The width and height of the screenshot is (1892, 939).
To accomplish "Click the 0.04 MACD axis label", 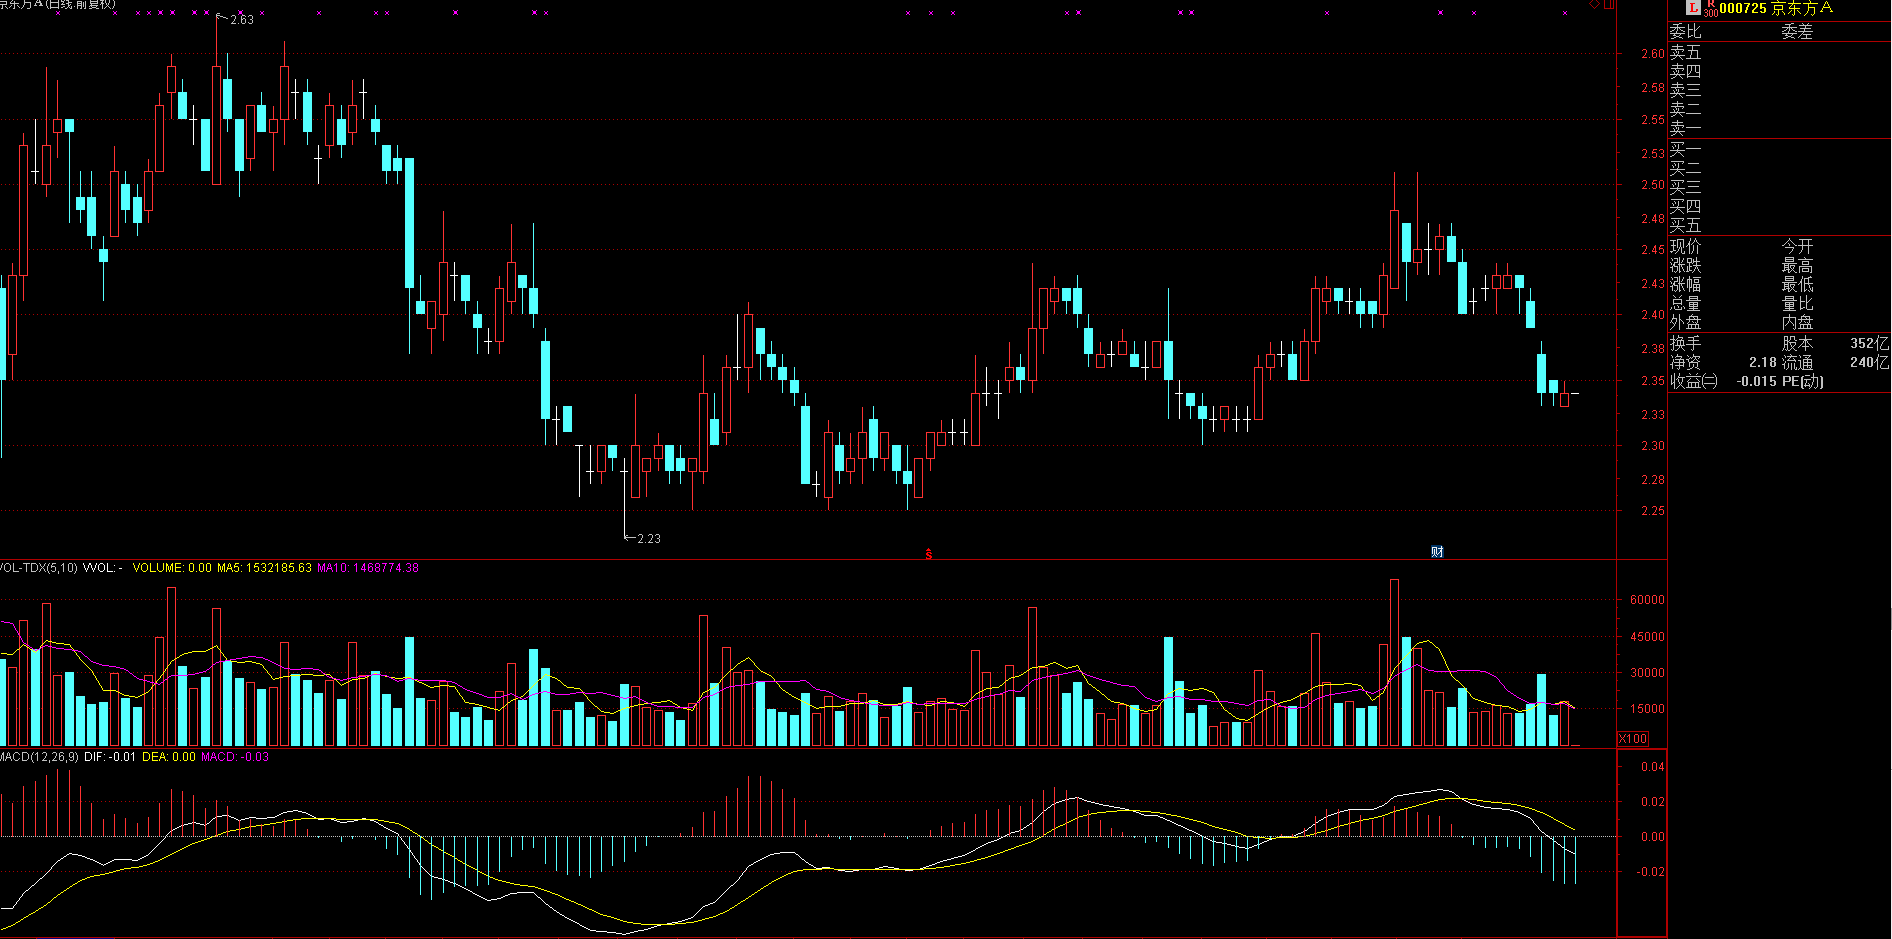I will [1653, 767].
